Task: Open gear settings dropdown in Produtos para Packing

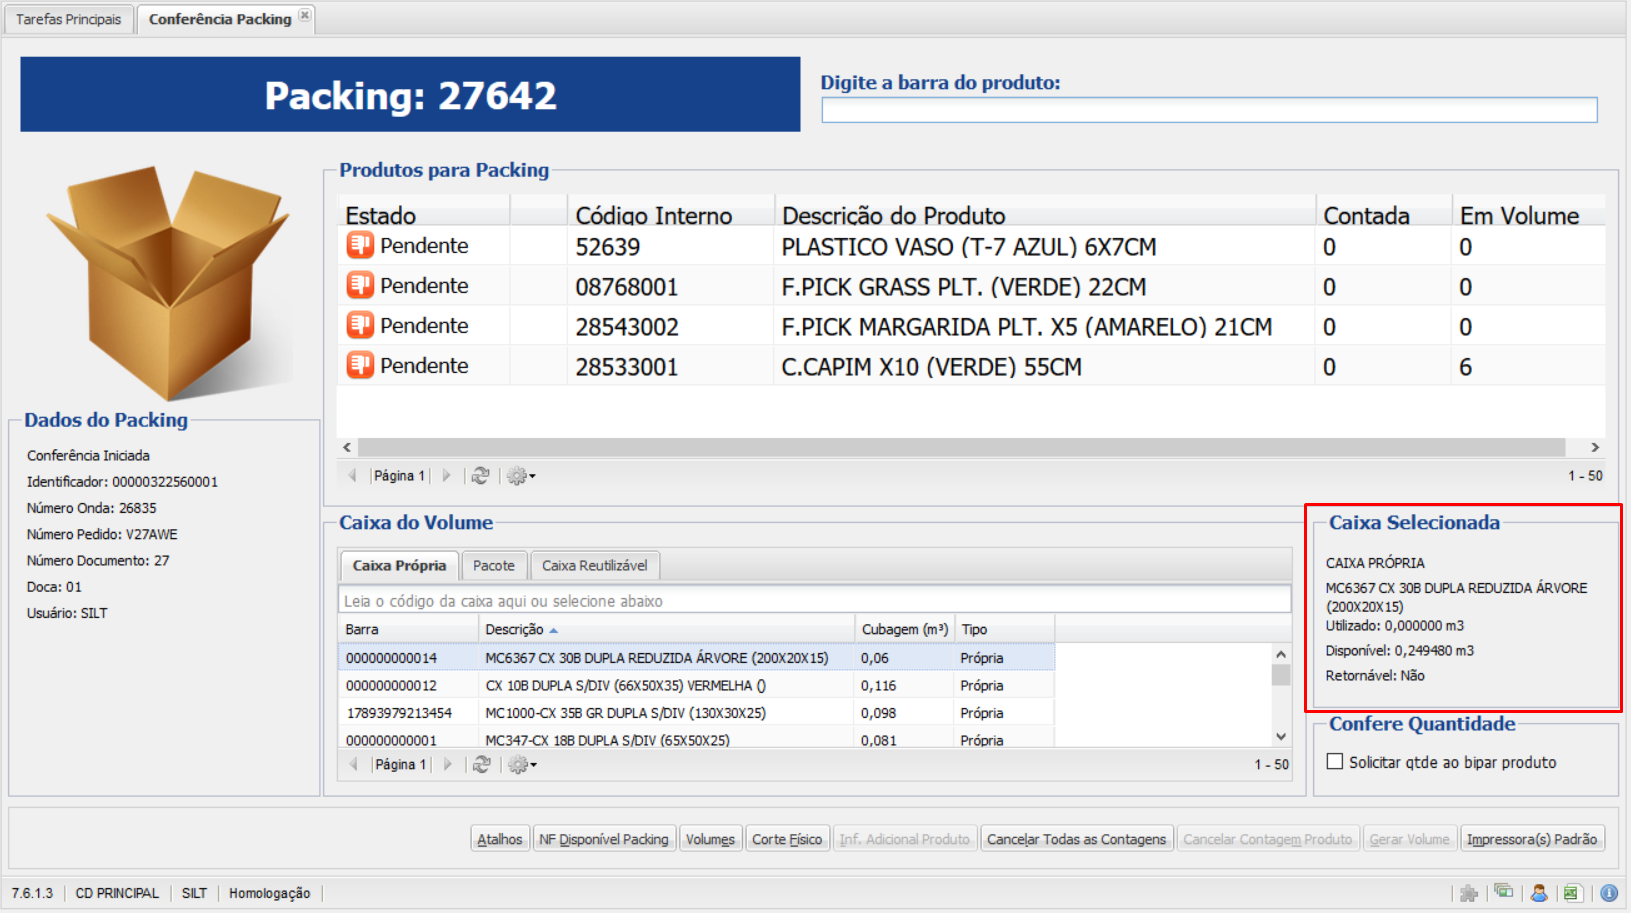Action: click(521, 476)
